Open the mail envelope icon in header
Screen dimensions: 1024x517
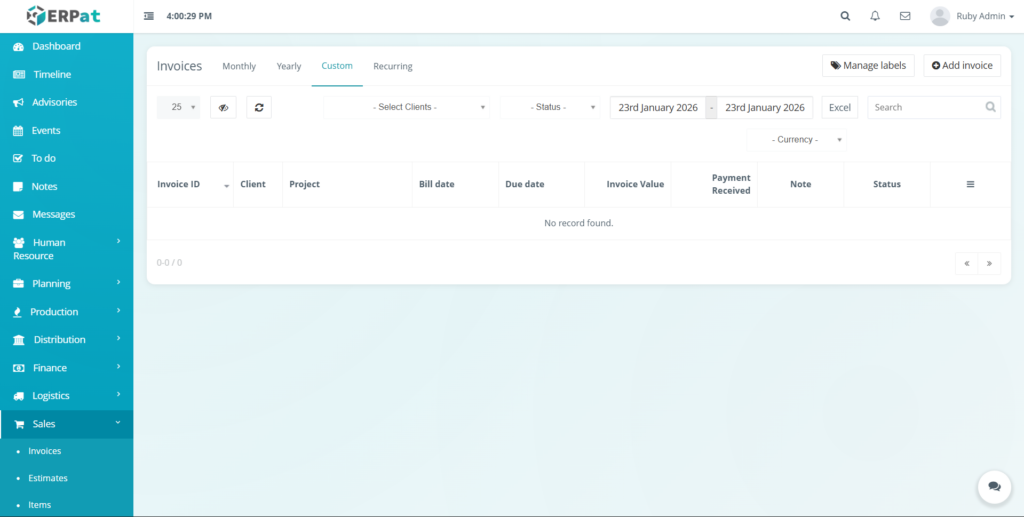coord(905,16)
